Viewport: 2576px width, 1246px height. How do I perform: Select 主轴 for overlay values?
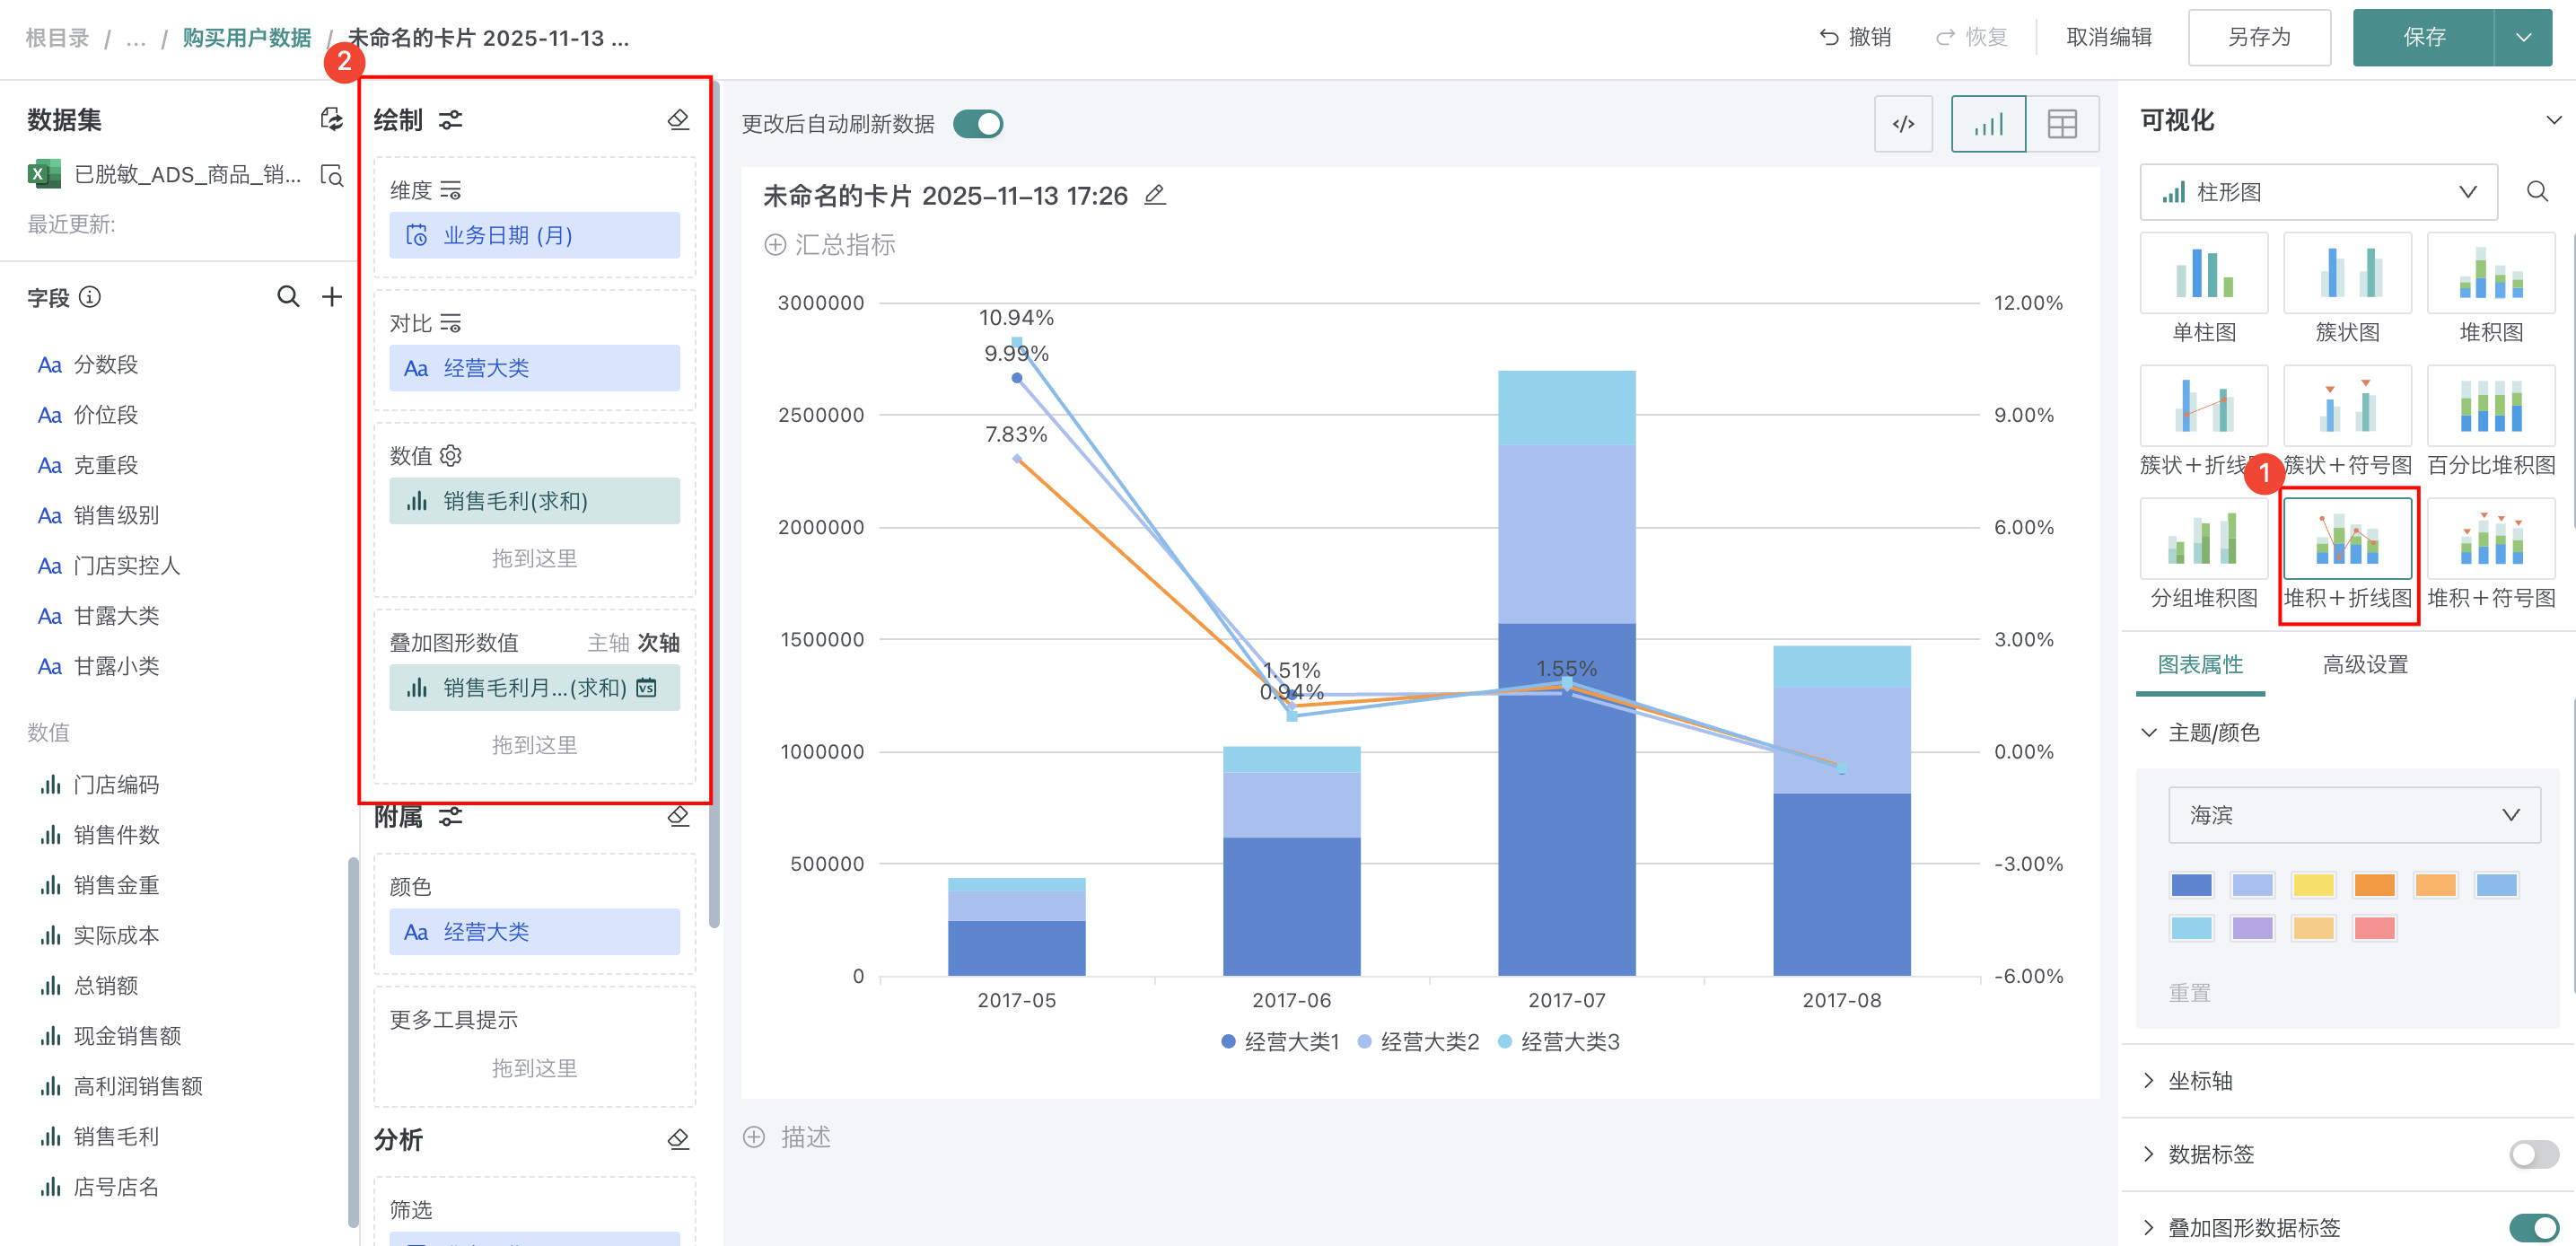tap(608, 643)
